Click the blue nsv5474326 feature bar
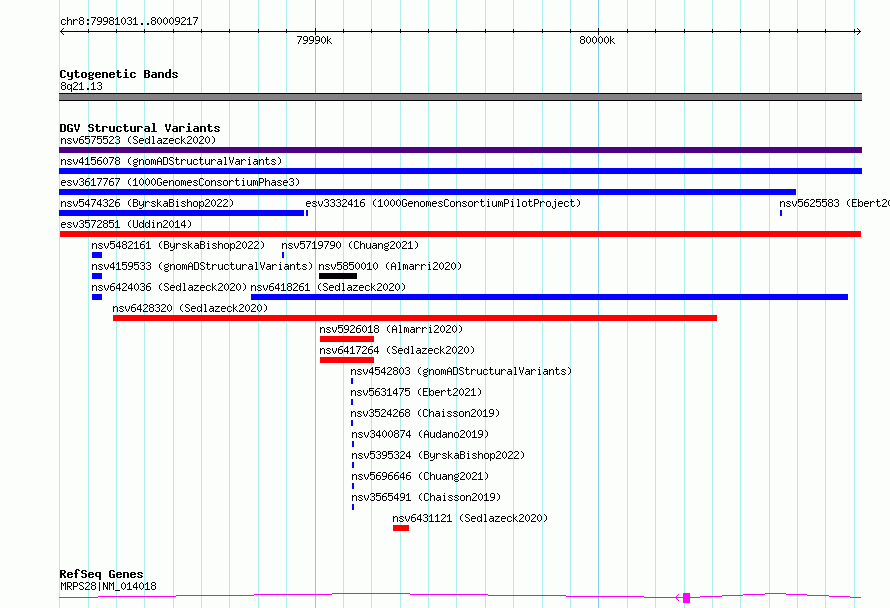890x608 pixels. [x=182, y=213]
